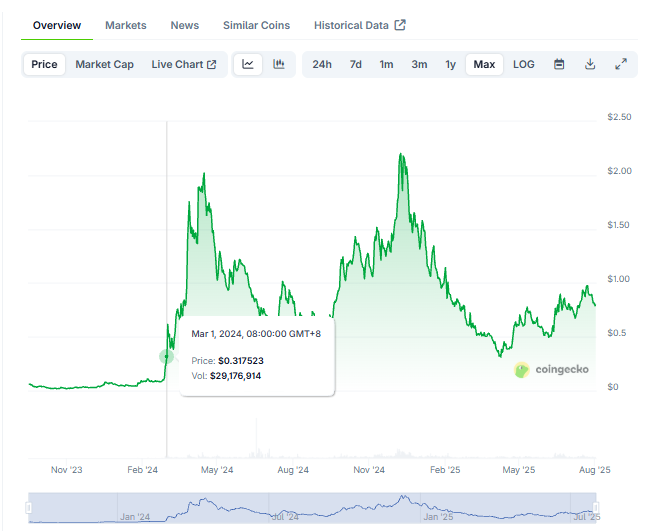Viewport: 667px width, 531px height.
Task: Switch to the Markets tab
Action: [125, 26]
